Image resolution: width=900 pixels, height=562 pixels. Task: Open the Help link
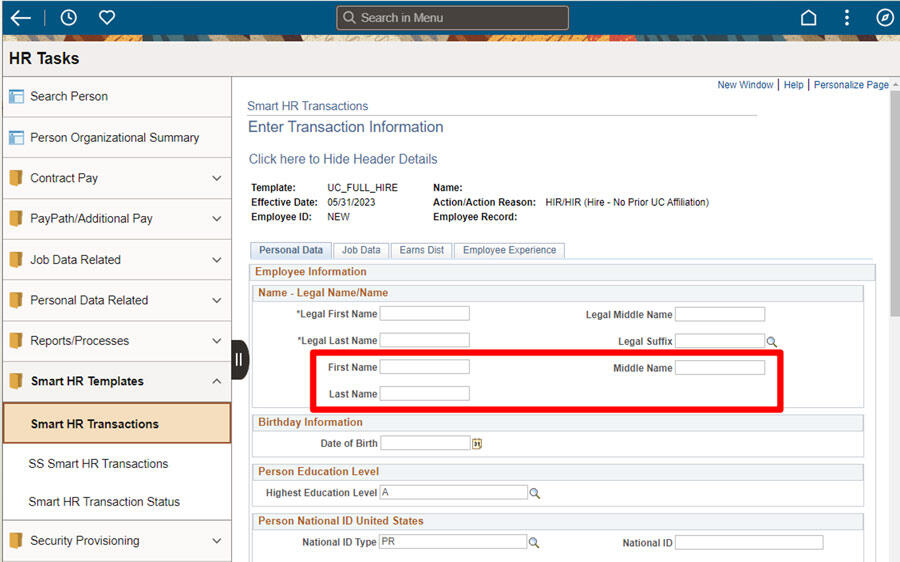coord(794,85)
